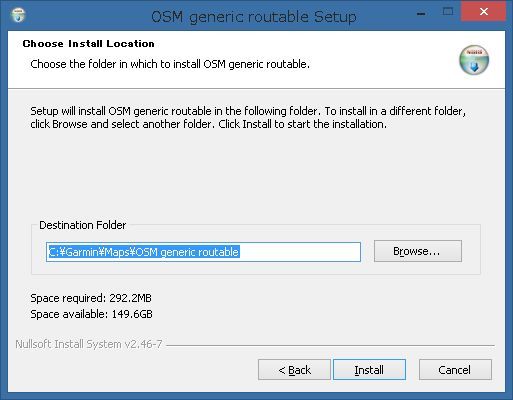This screenshot has height=400, width=513.
Task: Click the 'Destination Folder' group label
Action: coord(82,225)
